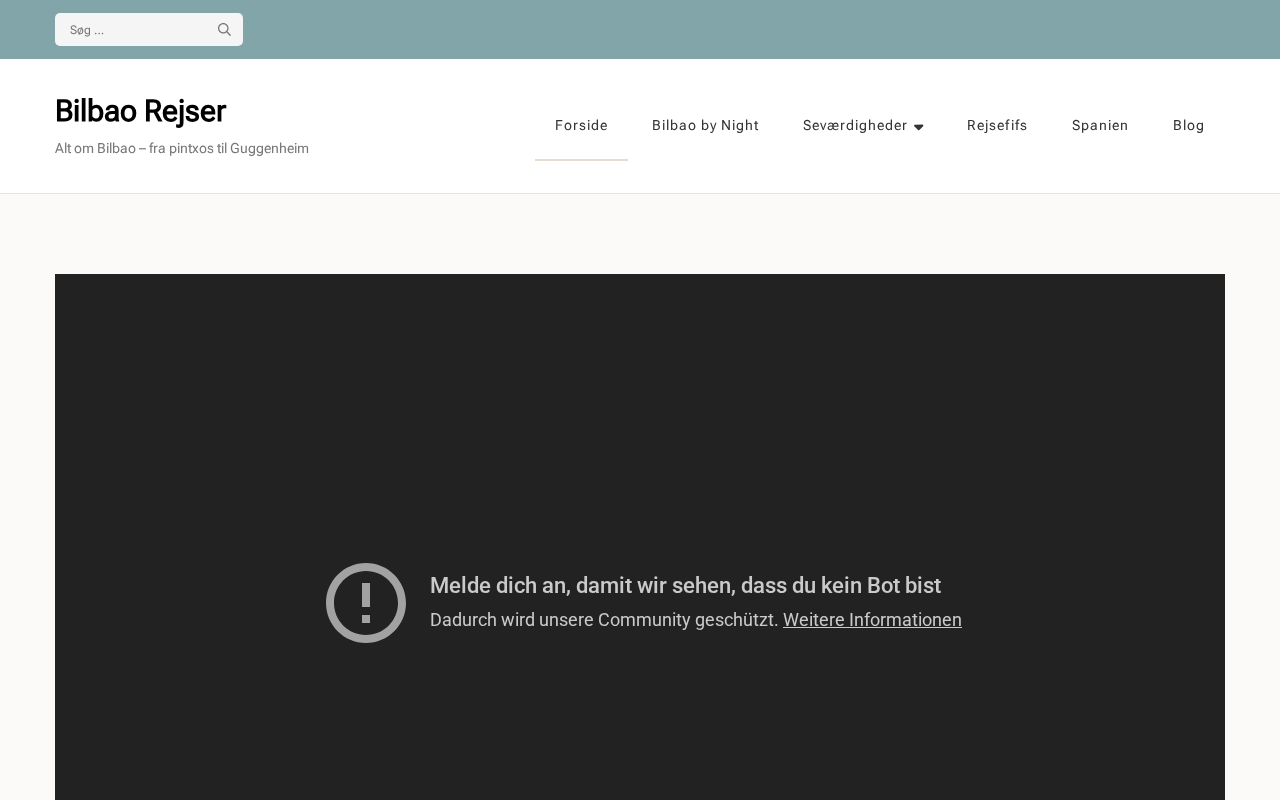
Task: Click the search magnifier icon
Action: pos(224,30)
